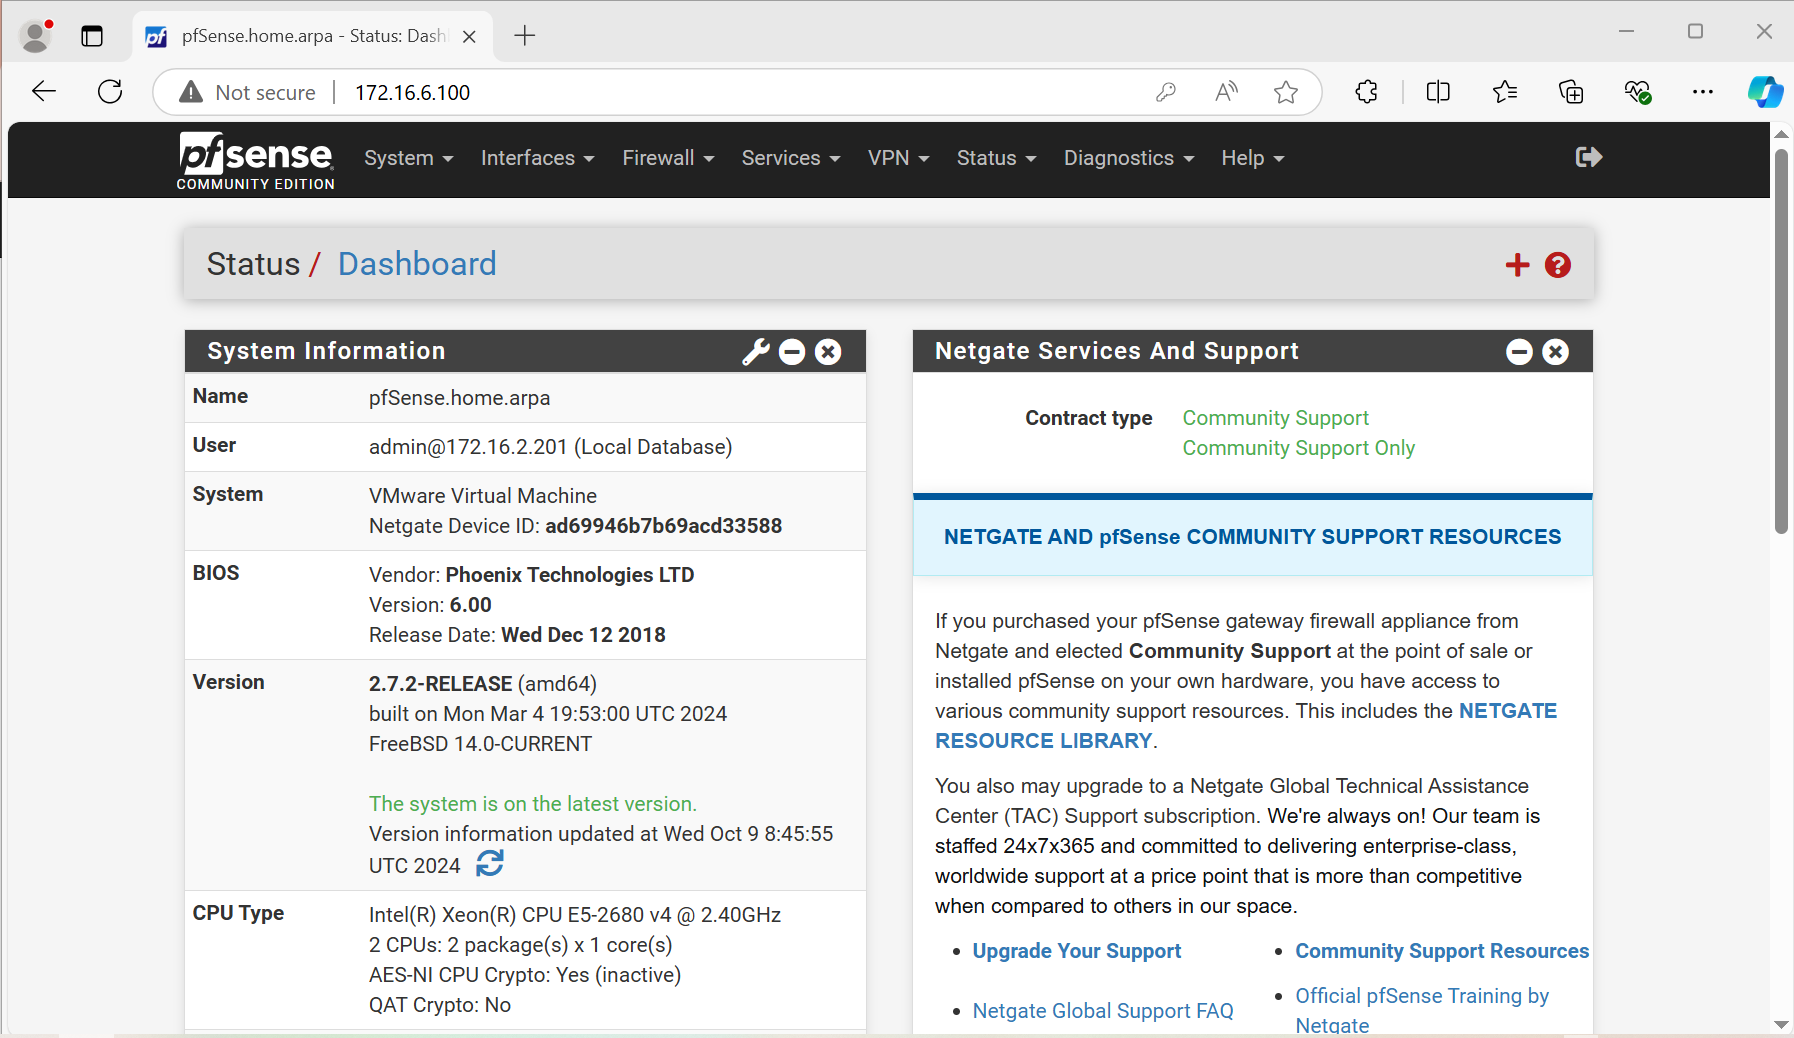This screenshot has height=1038, width=1794.
Task: Expand the VPN dropdown menu
Action: tap(899, 158)
